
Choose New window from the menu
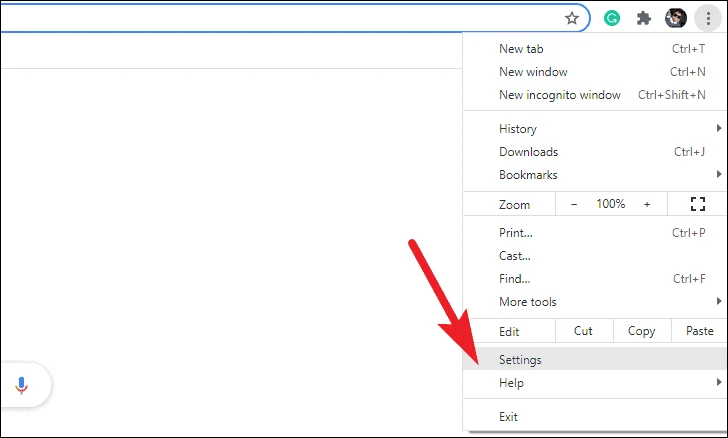coord(595,72)
